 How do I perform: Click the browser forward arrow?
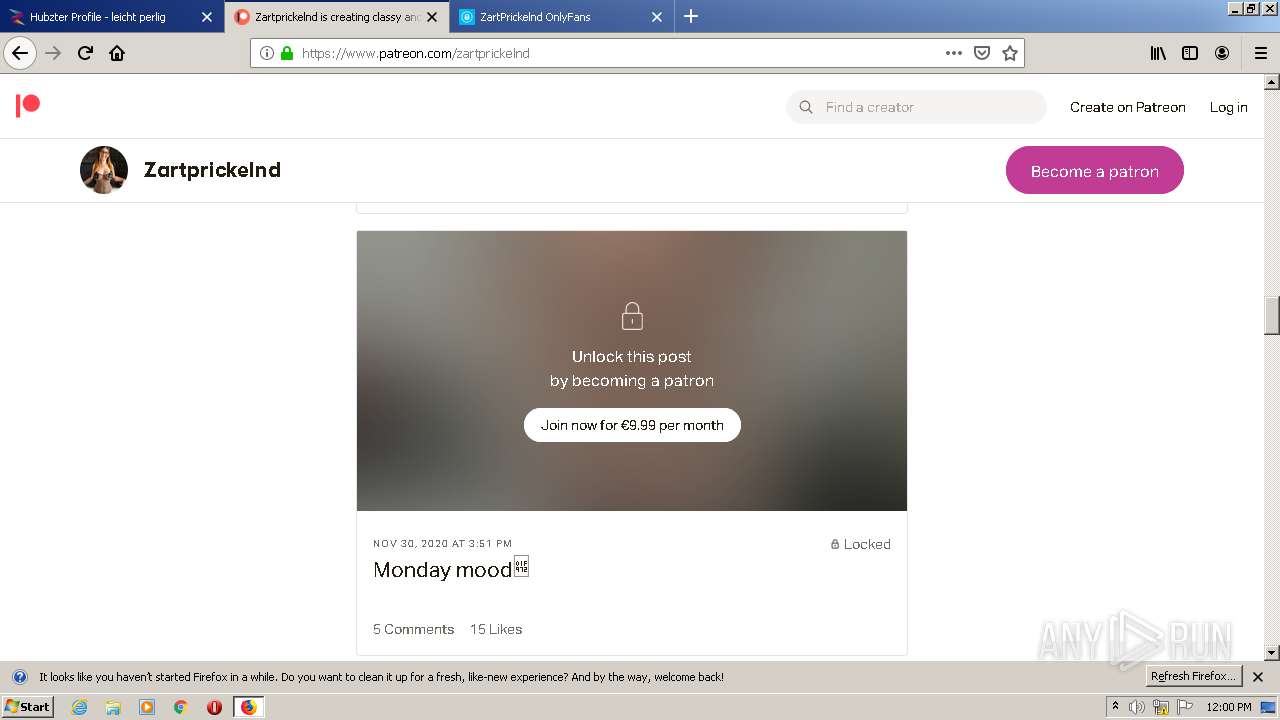pyautogui.click(x=54, y=53)
